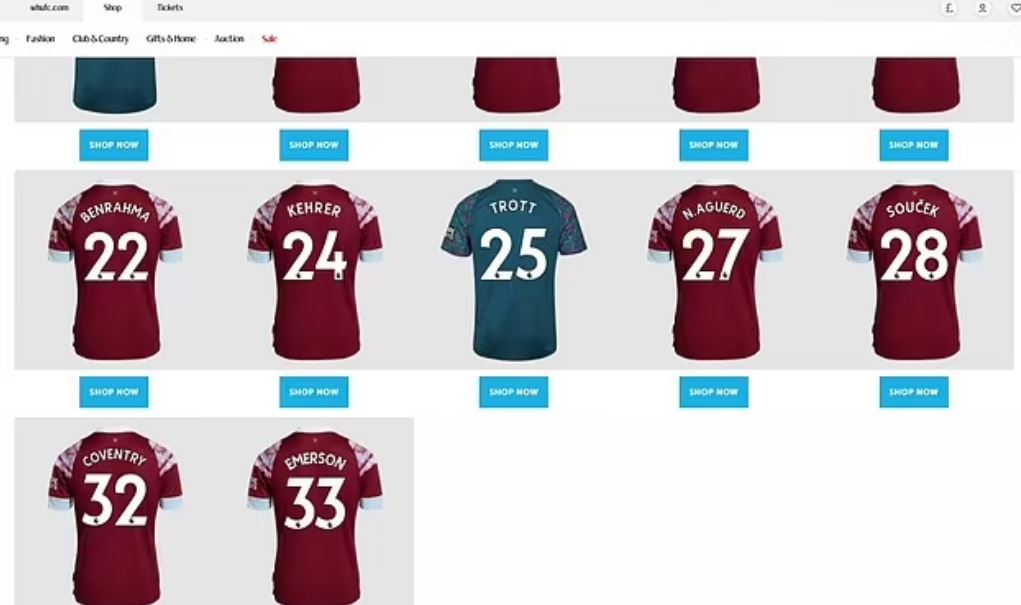Open the Gifts & Home menu
The height and width of the screenshot is (605, 1021).
tap(171, 39)
